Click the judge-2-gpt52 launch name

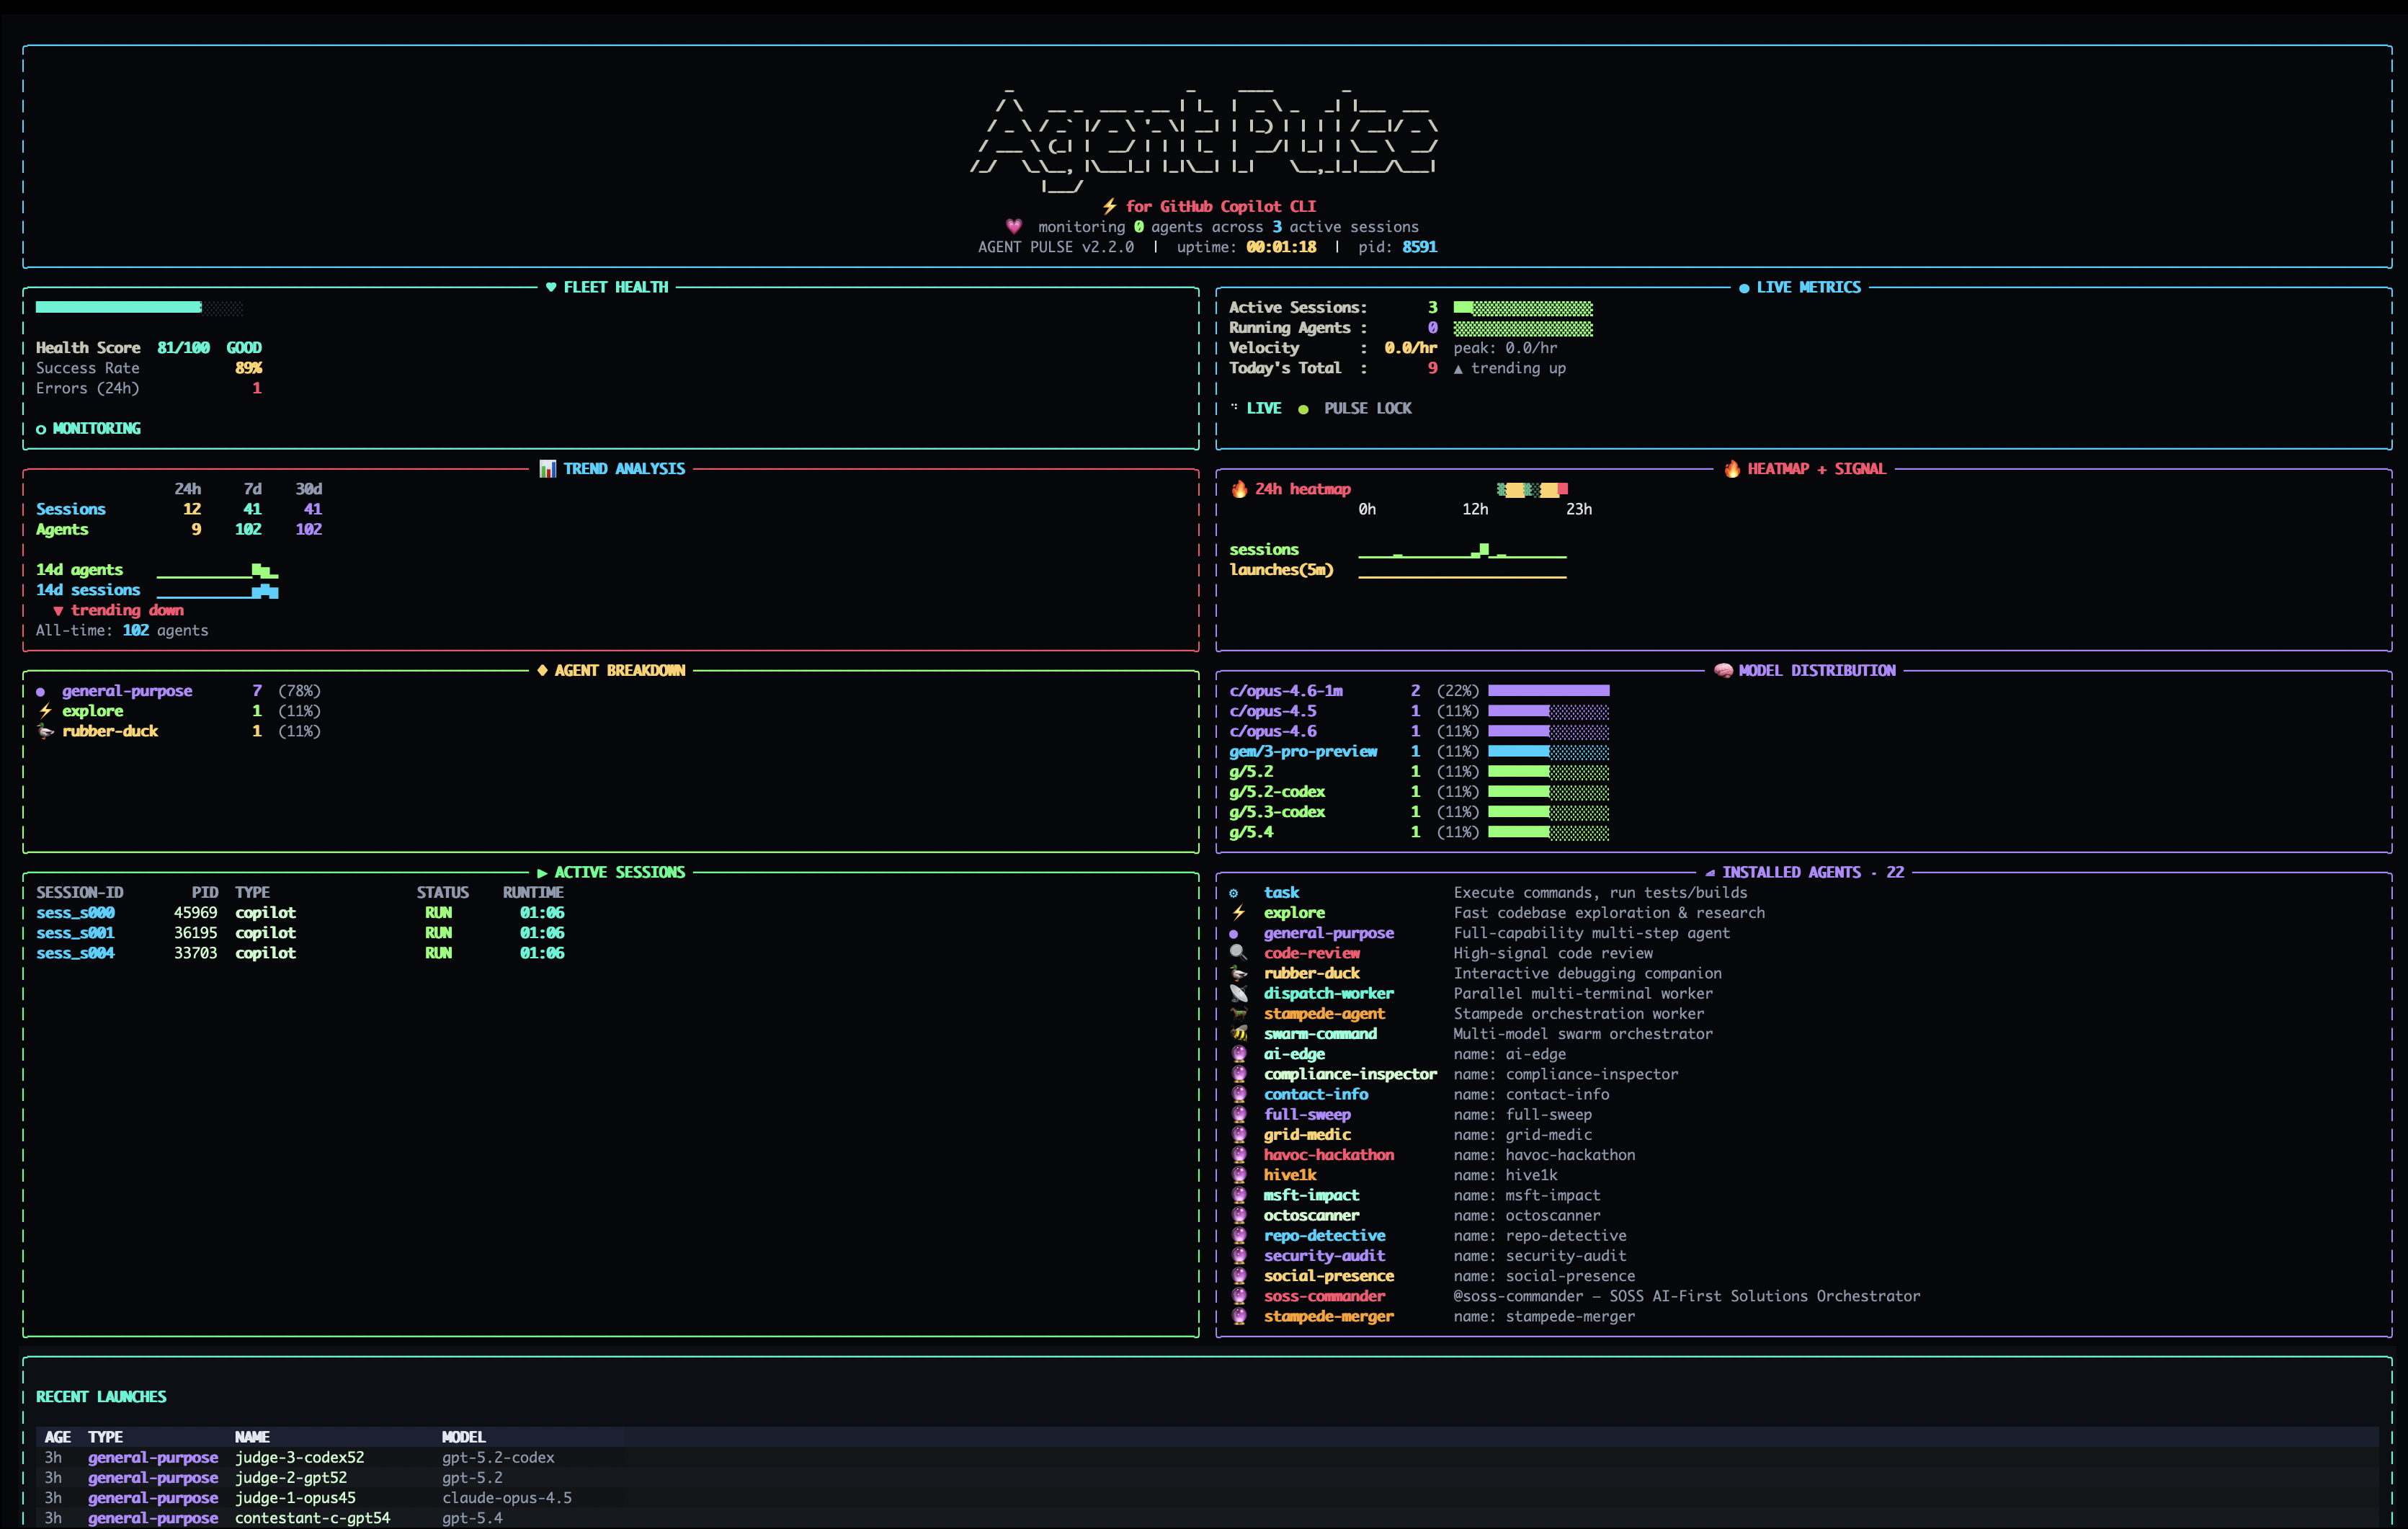291,1478
